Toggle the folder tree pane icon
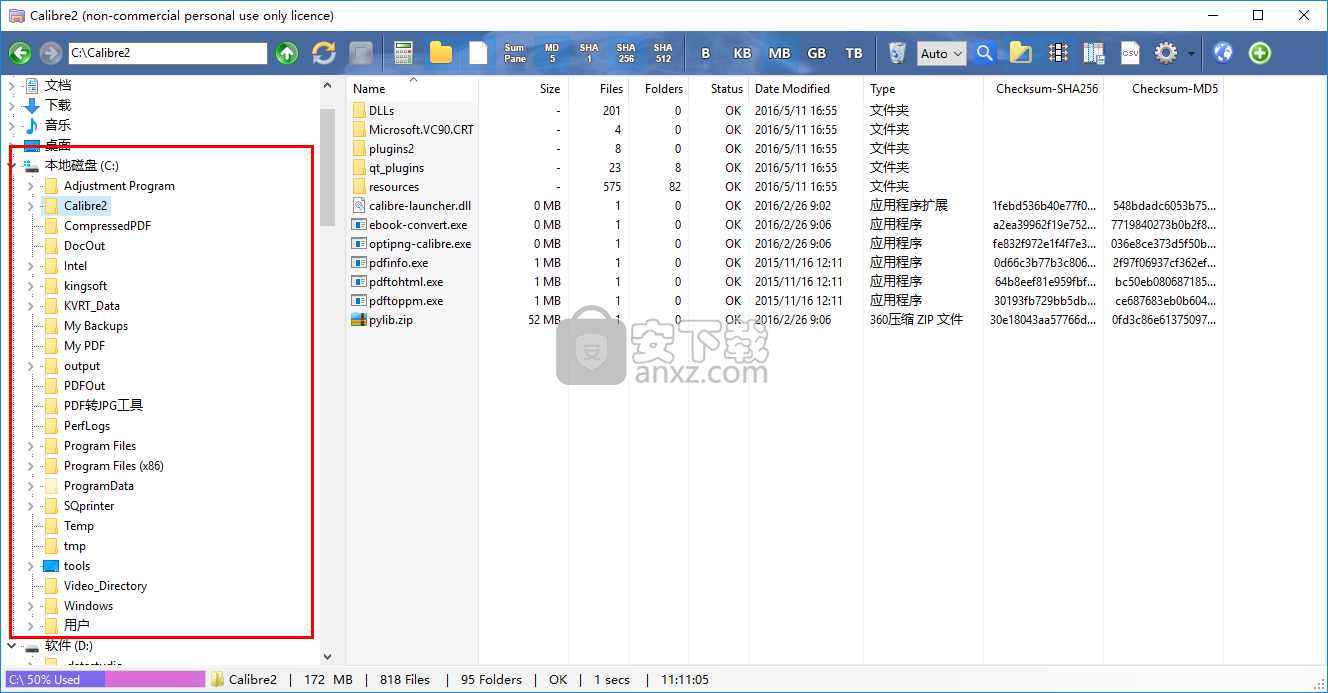 (x=1020, y=53)
